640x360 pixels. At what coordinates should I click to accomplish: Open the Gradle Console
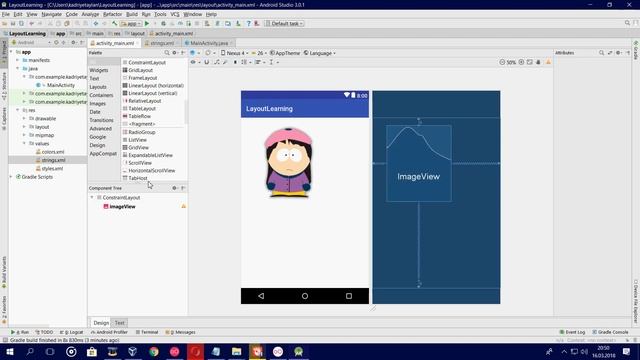[611, 332]
